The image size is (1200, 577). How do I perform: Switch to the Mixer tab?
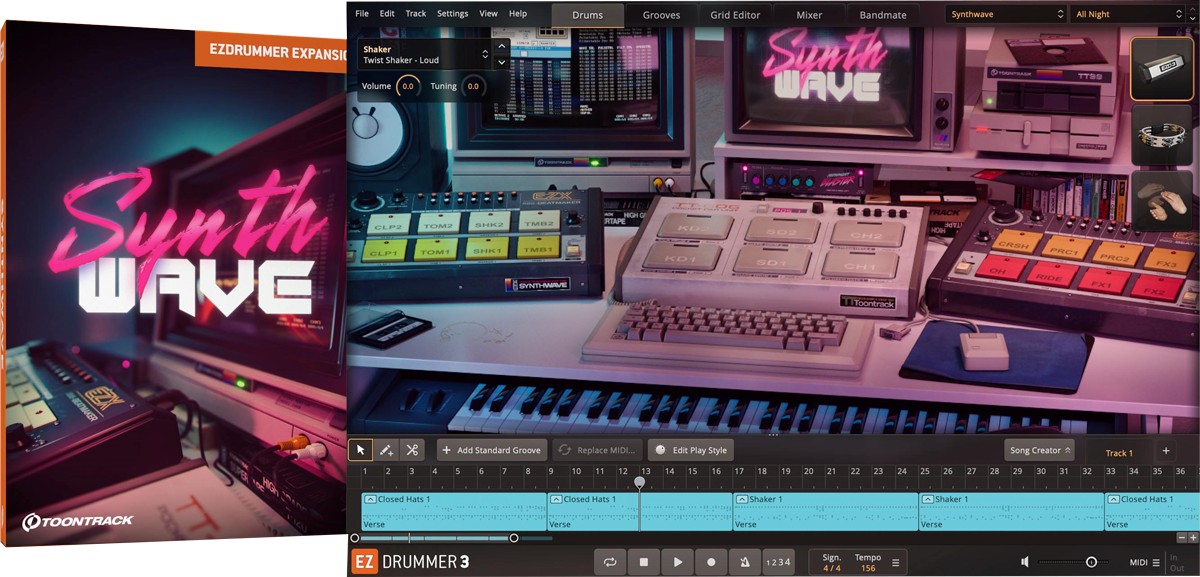(x=809, y=15)
